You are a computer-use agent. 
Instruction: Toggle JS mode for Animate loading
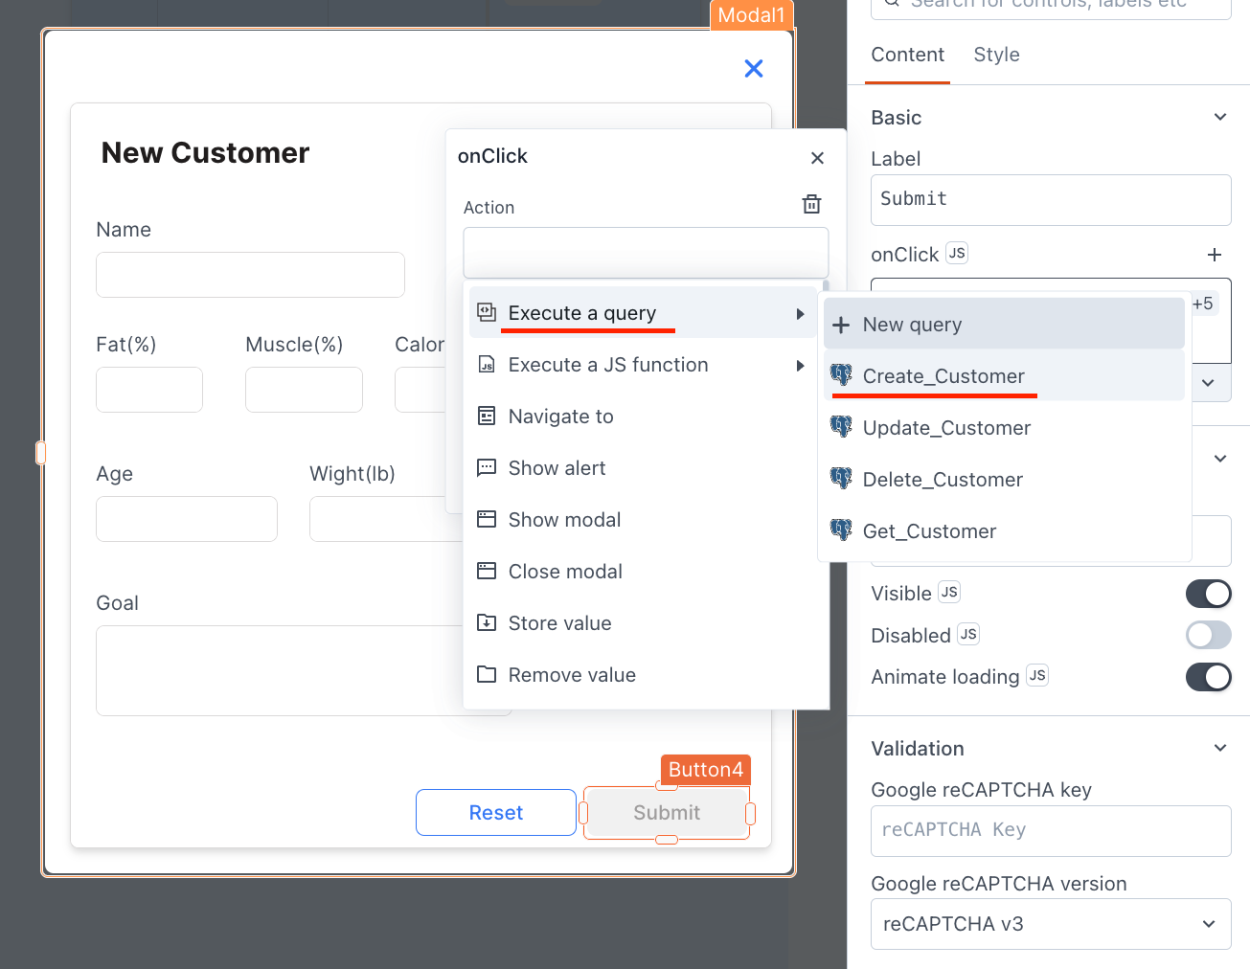pos(1037,676)
